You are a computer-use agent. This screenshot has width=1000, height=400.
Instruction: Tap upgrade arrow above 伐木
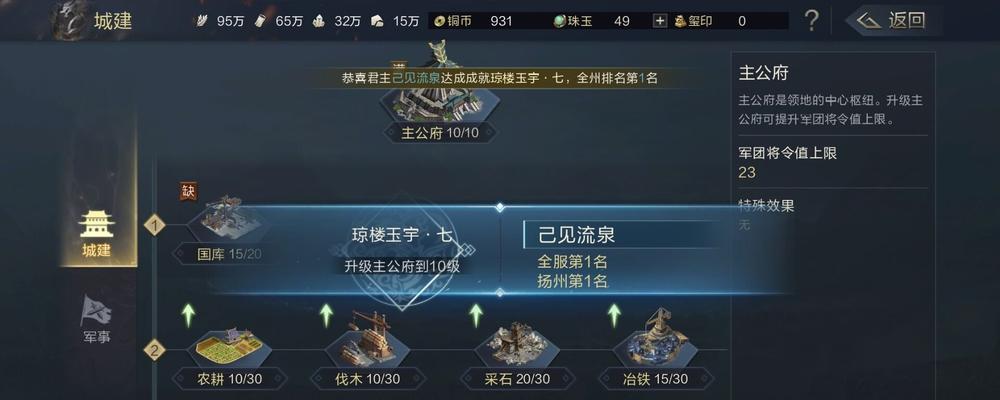pos(326,315)
